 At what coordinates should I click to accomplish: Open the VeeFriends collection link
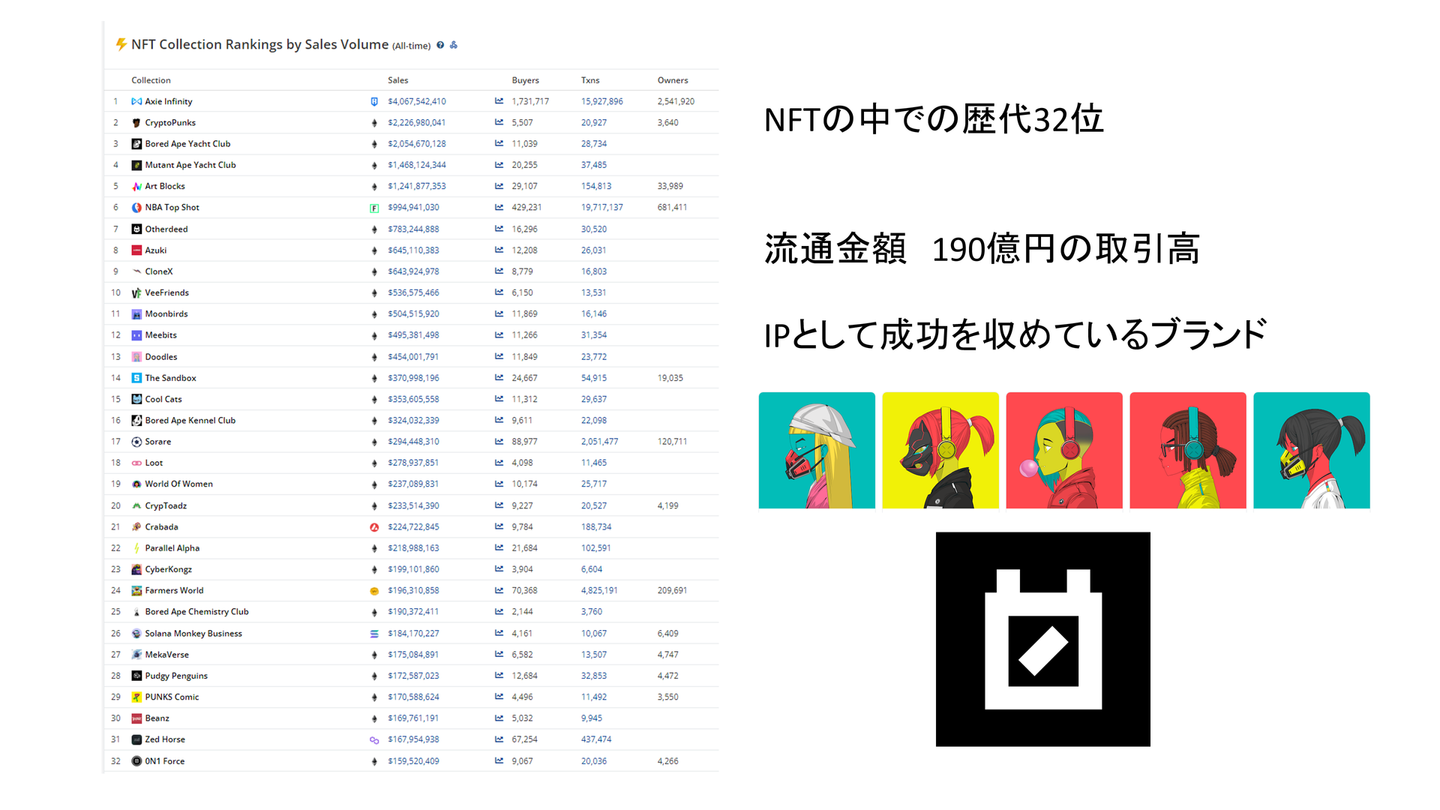pyautogui.click(x=167, y=293)
